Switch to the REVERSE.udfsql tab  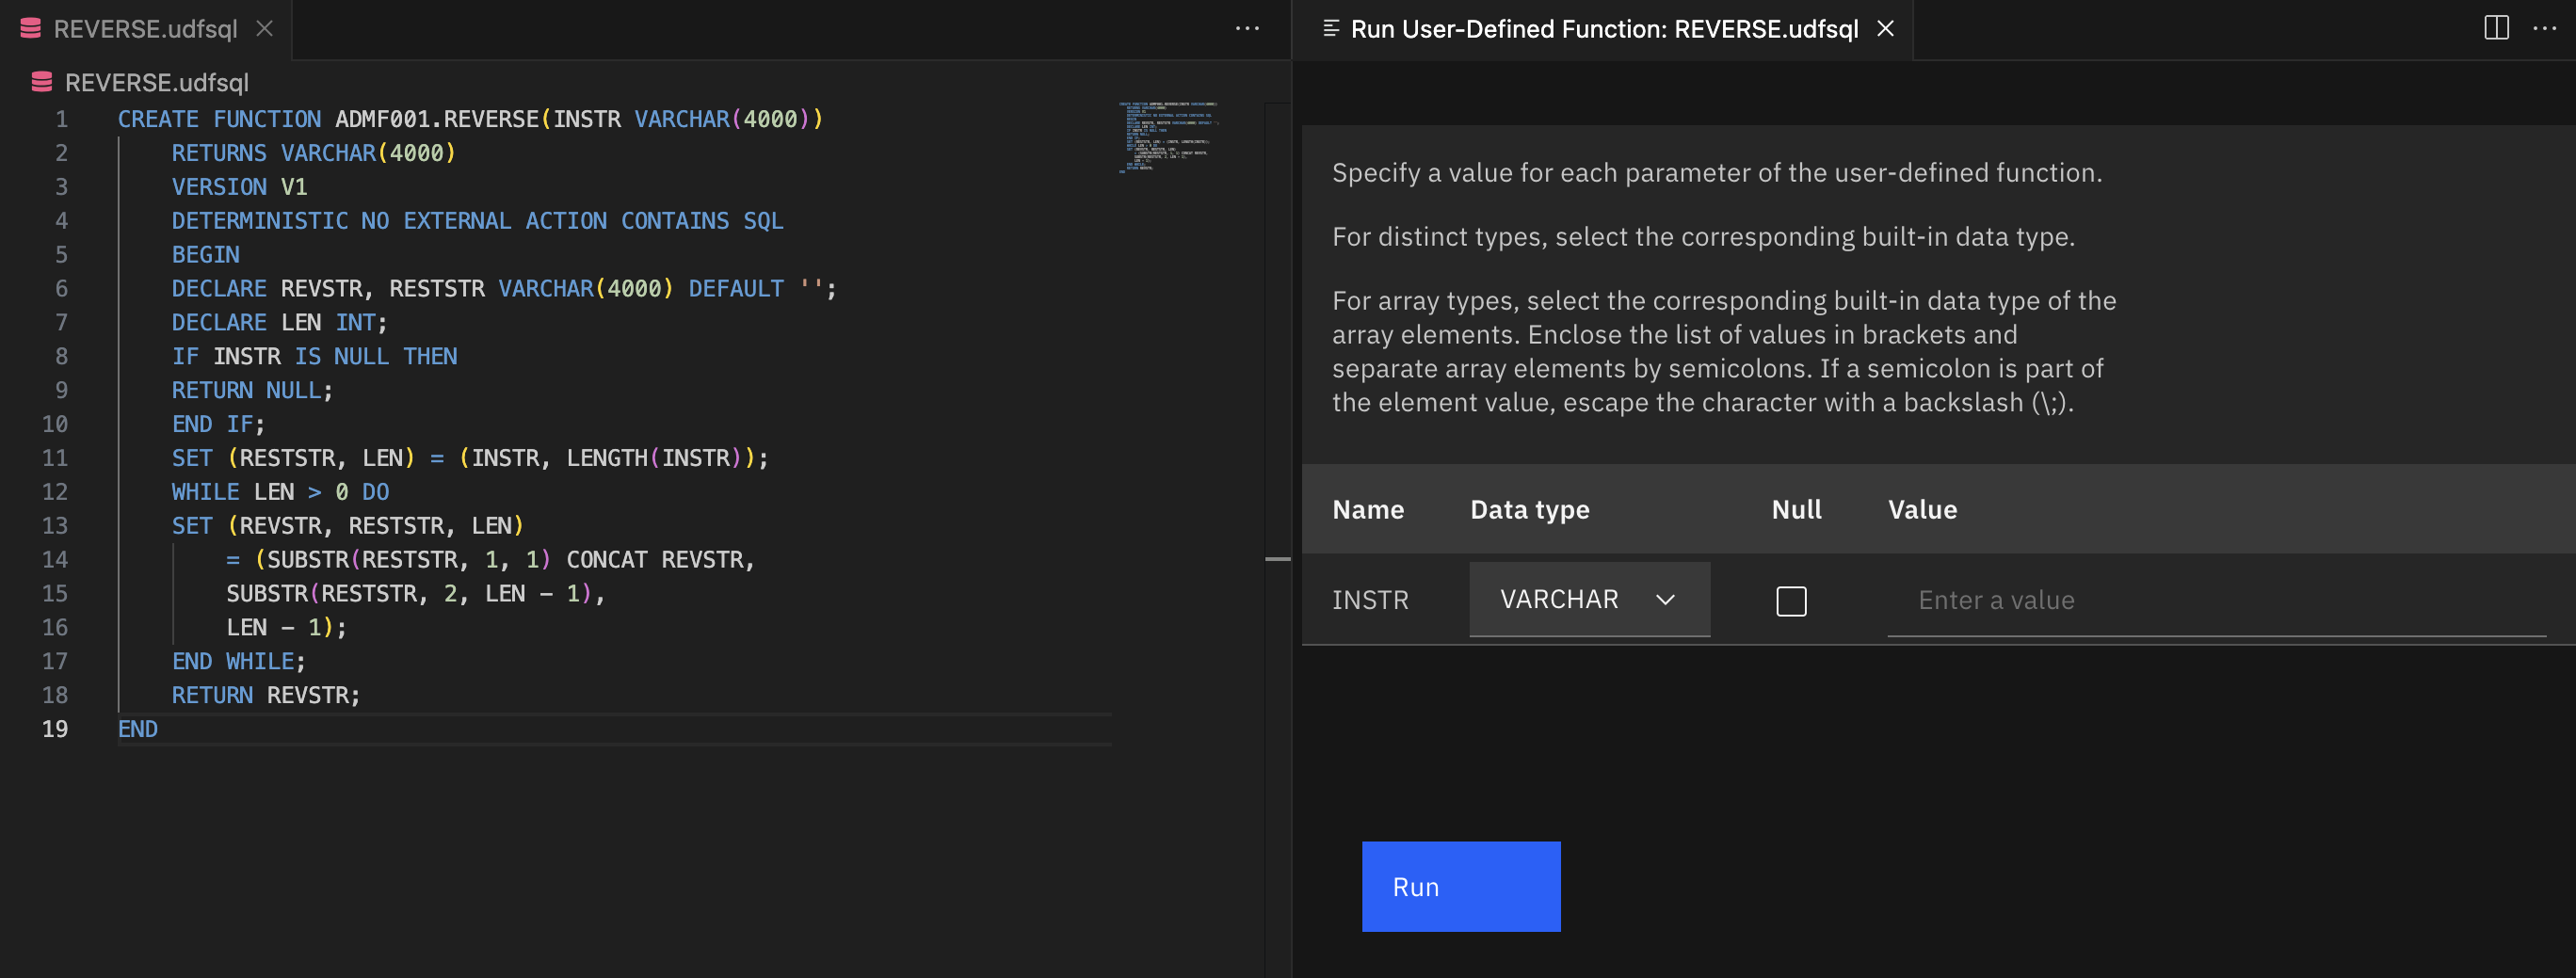tap(145, 29)
